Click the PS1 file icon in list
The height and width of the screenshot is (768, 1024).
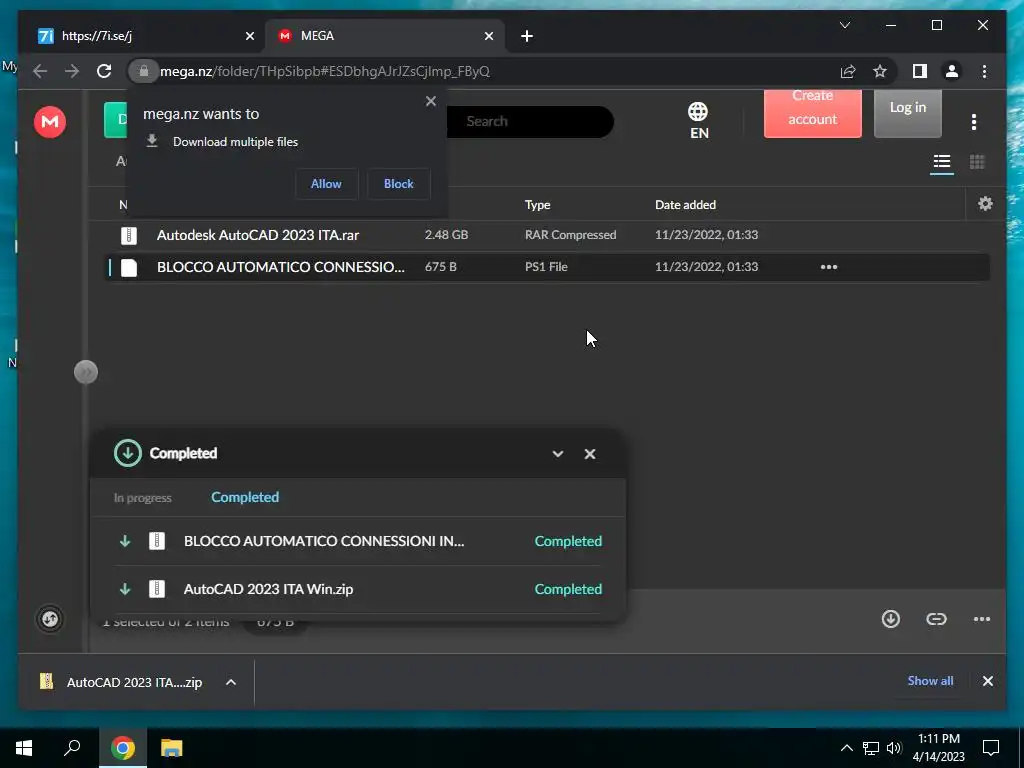point(129,267)
